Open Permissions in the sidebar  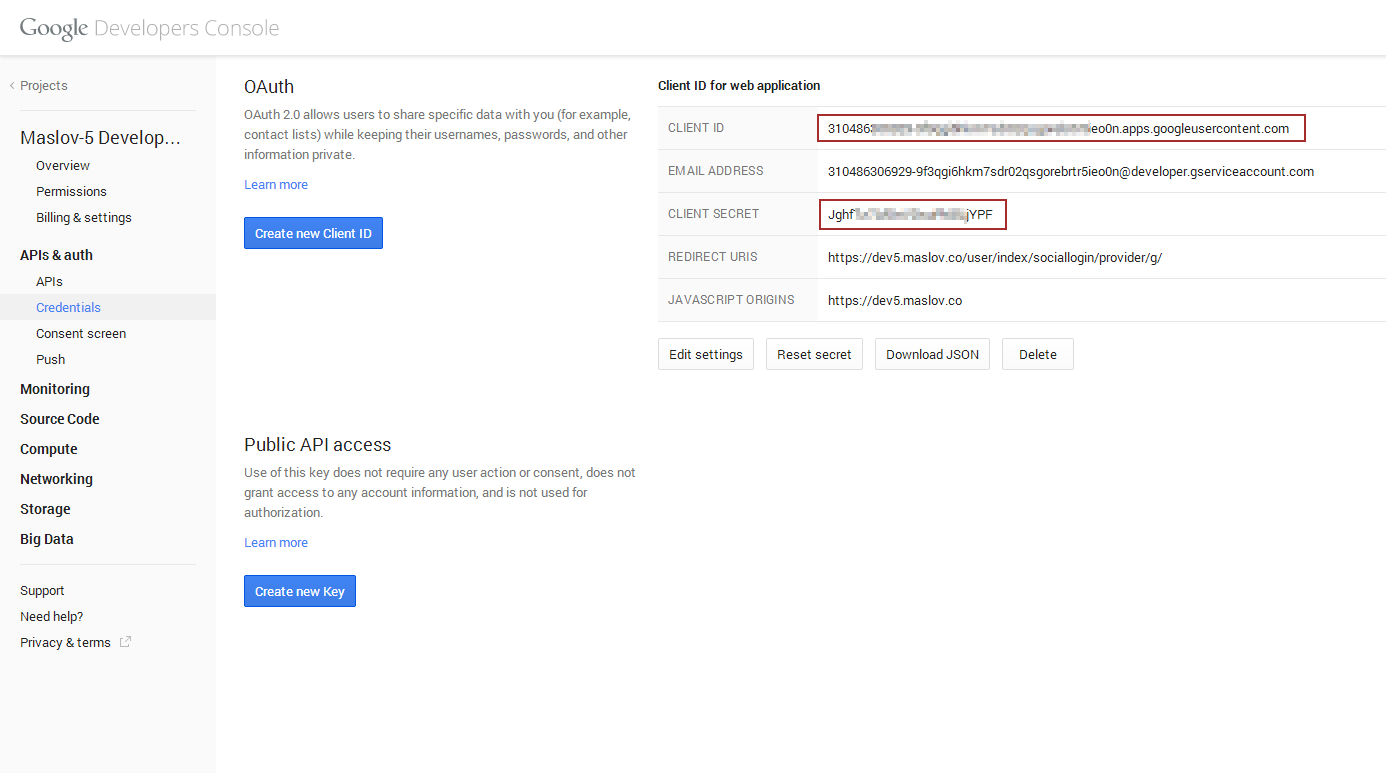click(71, 192)
